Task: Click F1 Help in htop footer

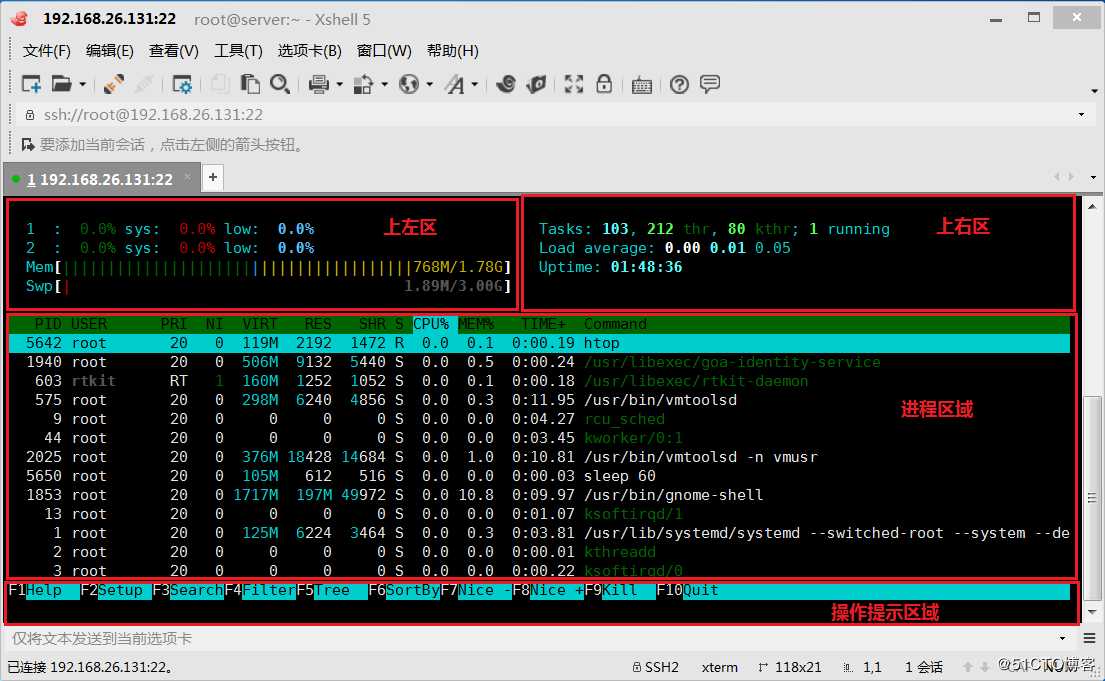Action: (44, 590)
